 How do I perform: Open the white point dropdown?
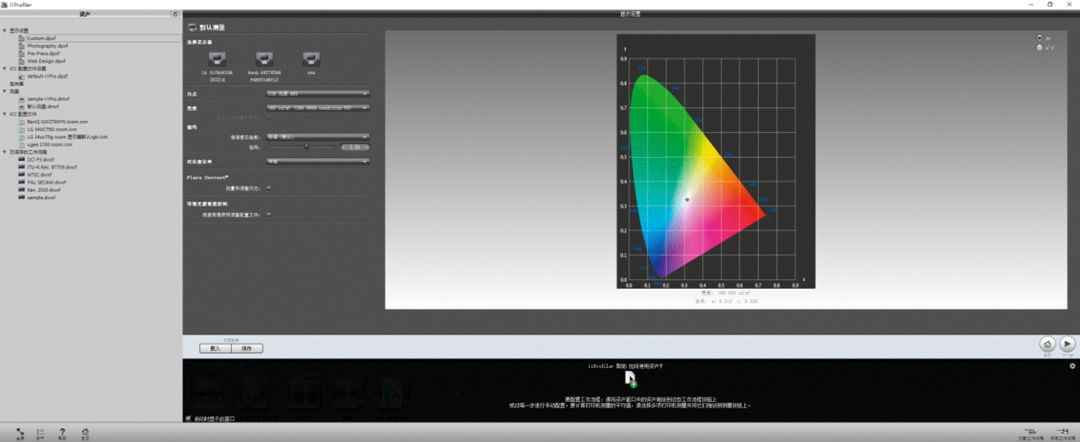318,94
